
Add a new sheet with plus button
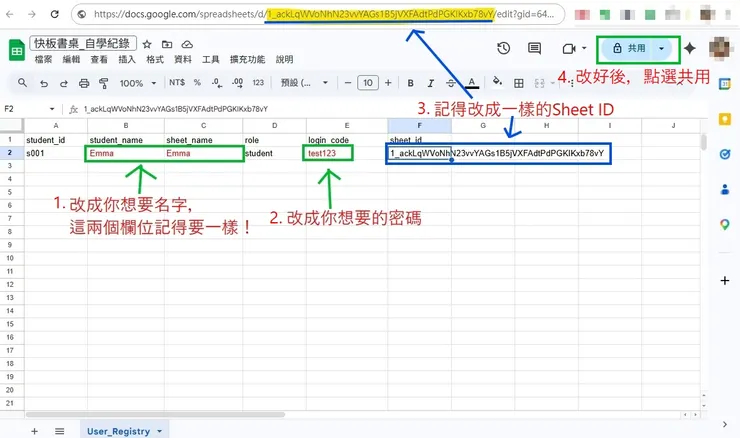point(34,431)
